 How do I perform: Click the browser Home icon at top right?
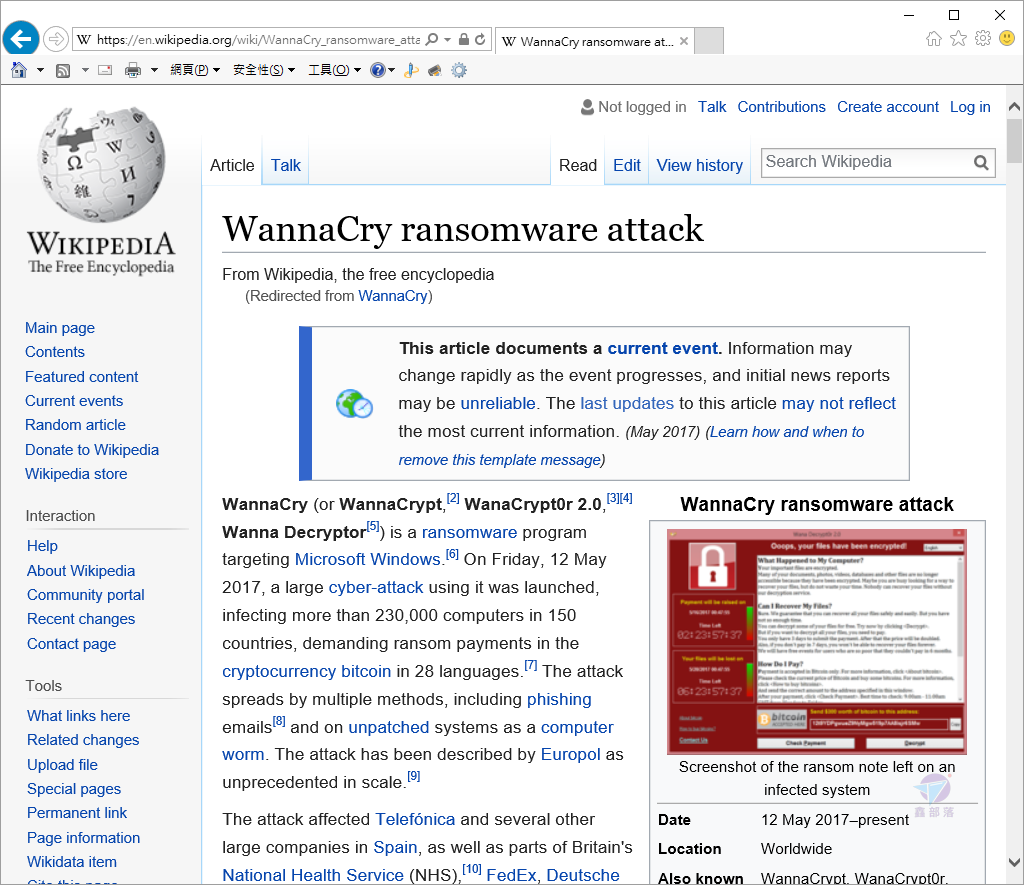click(934, 39)
